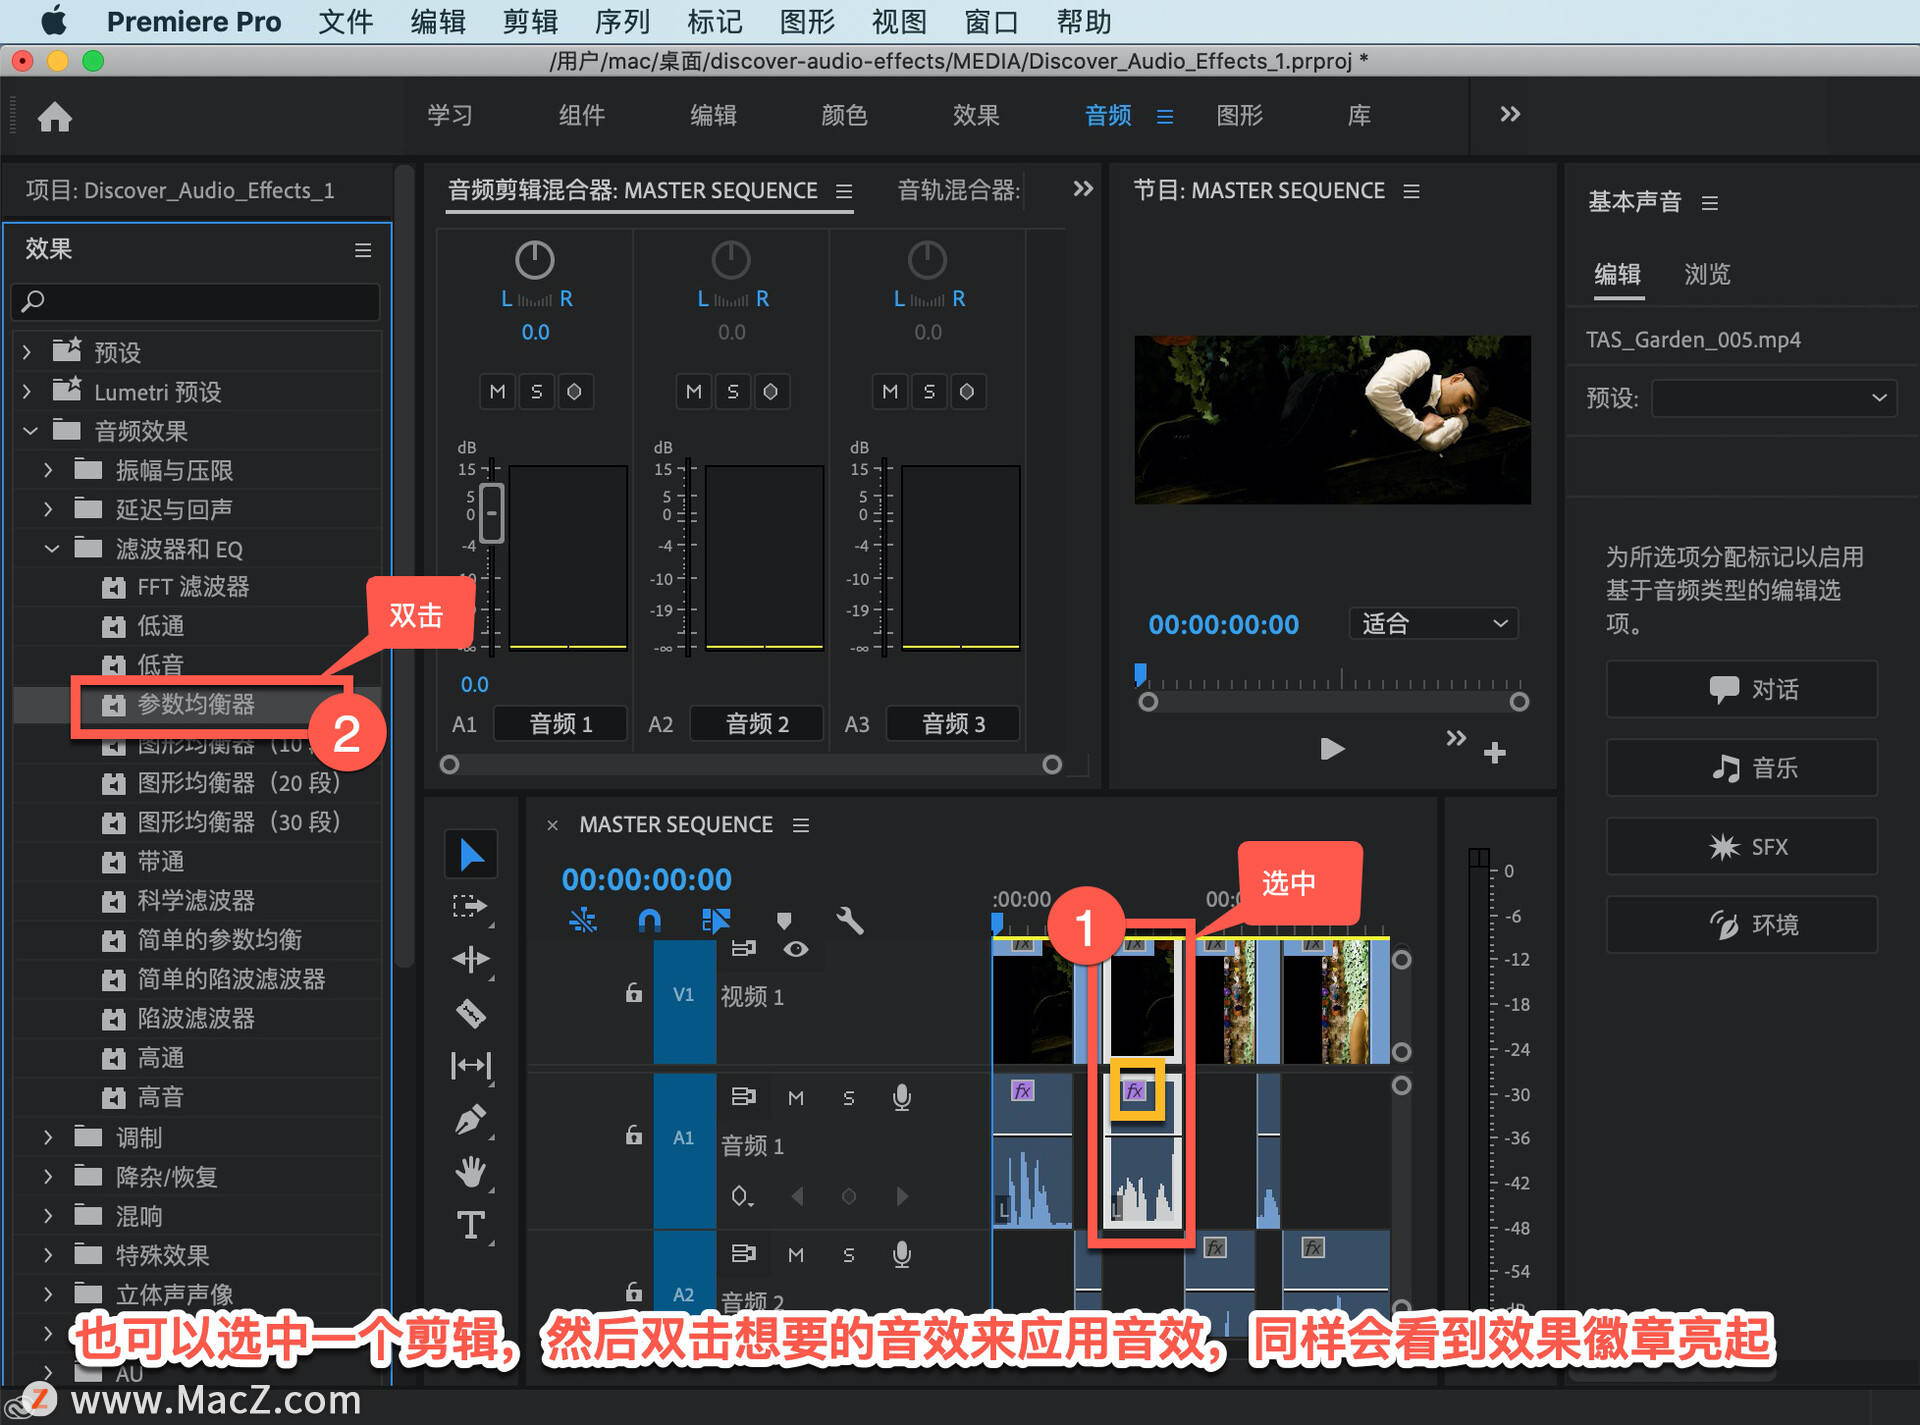The image size is (1920, 1425).
Task: Open the timeline wrench settings icon
Action: (849, 920)
